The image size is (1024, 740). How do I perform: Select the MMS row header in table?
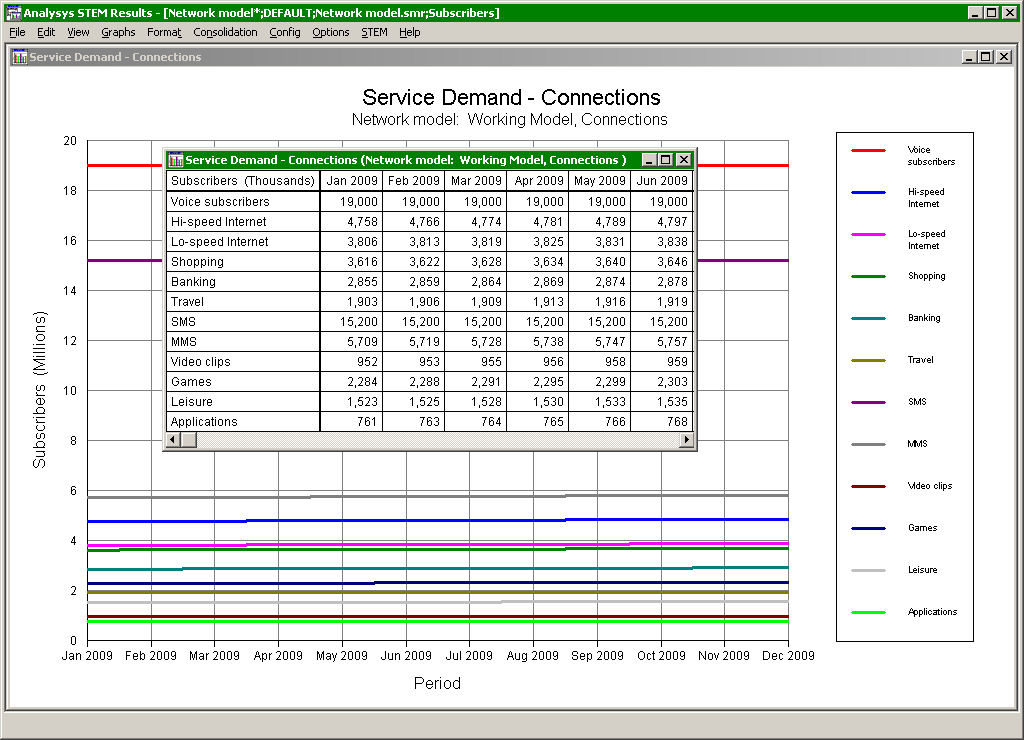243,342
